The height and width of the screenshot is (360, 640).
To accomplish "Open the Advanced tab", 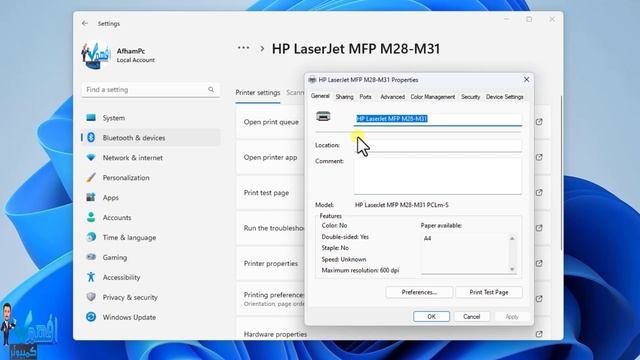I will tap(392, 97).
